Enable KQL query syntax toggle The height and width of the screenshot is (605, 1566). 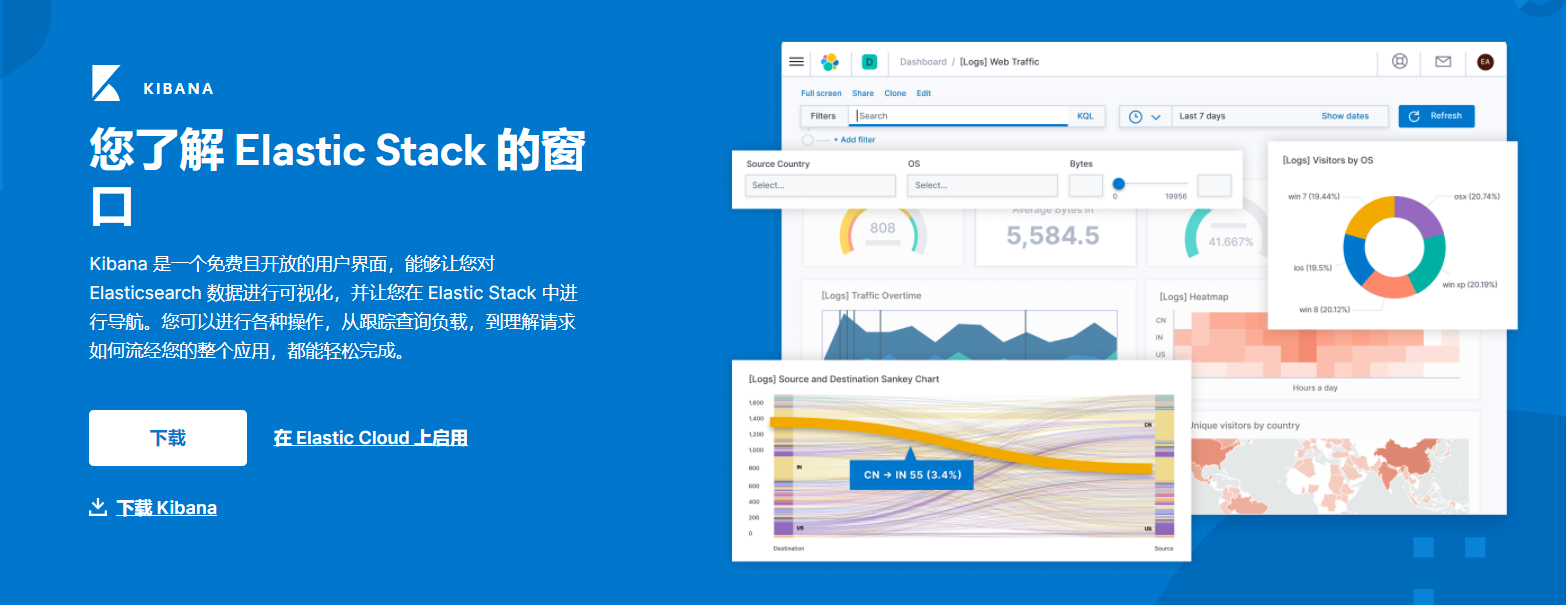[x=1087, y=115]
